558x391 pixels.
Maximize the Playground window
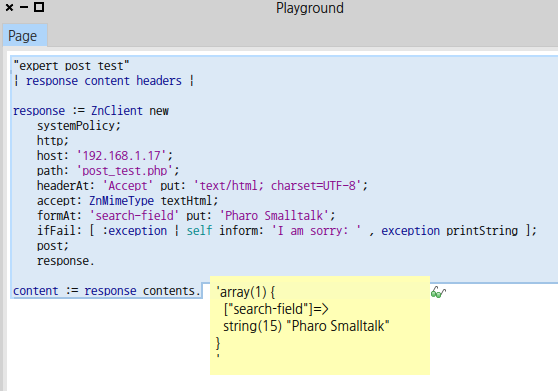pyautogui.click(x=39, y=7)
